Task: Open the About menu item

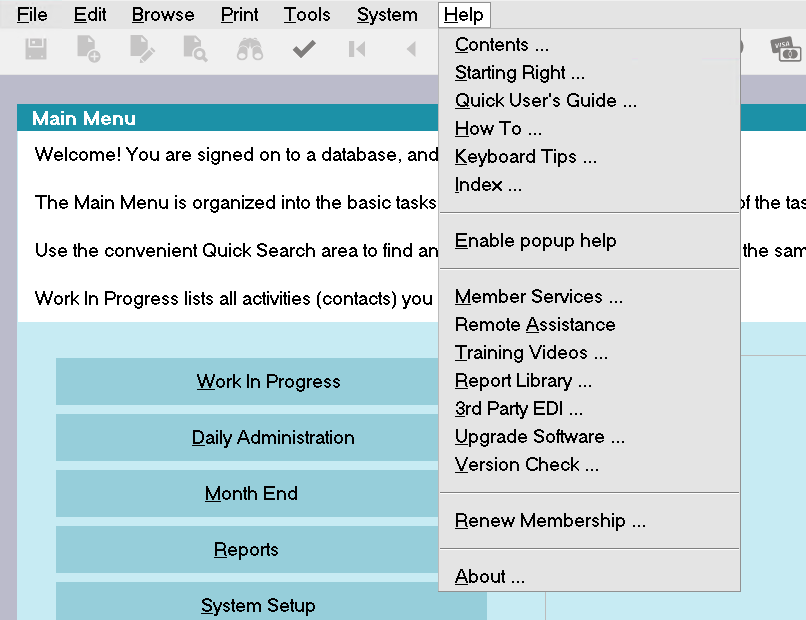Action: 489,577
